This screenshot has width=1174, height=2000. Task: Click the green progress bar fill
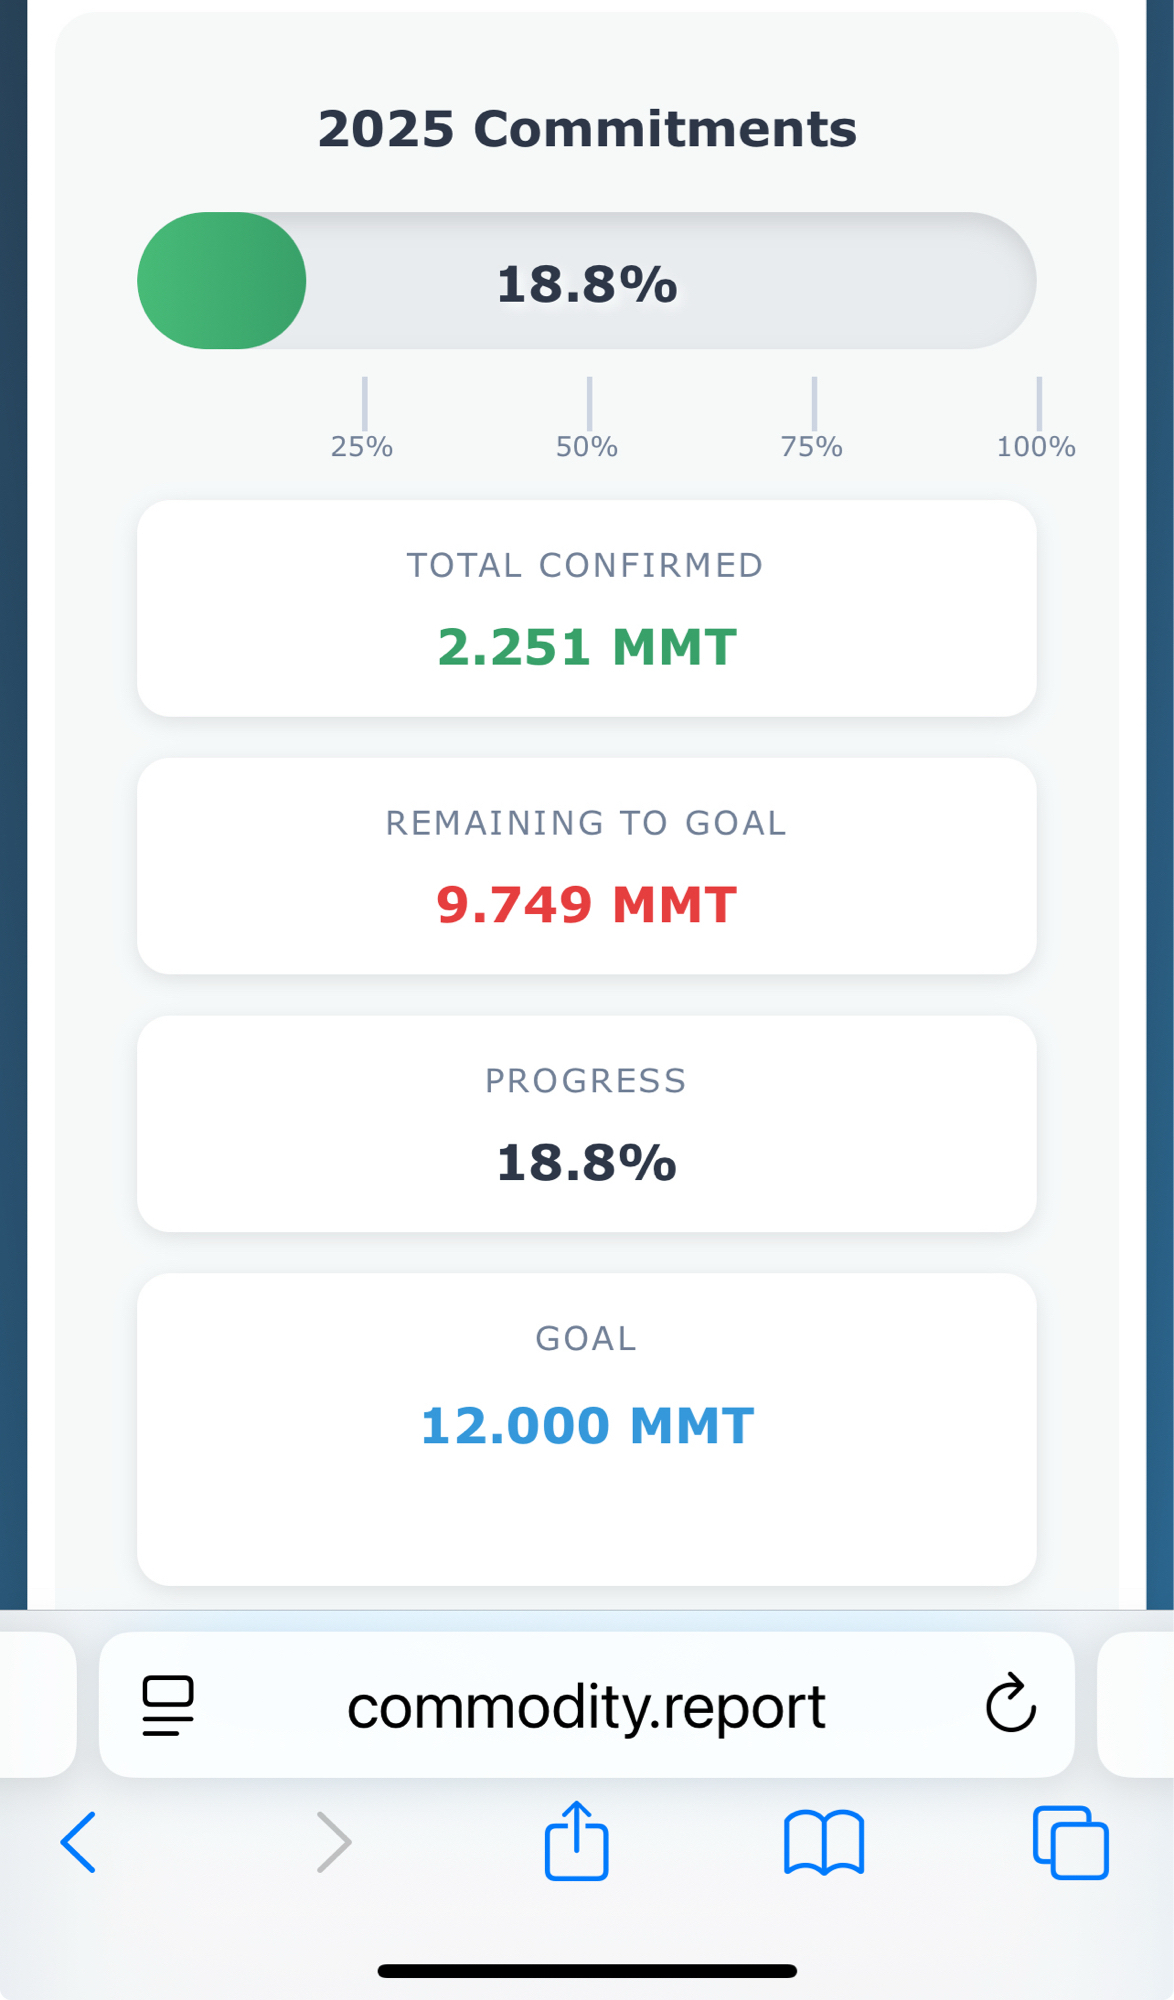[221, 281]
